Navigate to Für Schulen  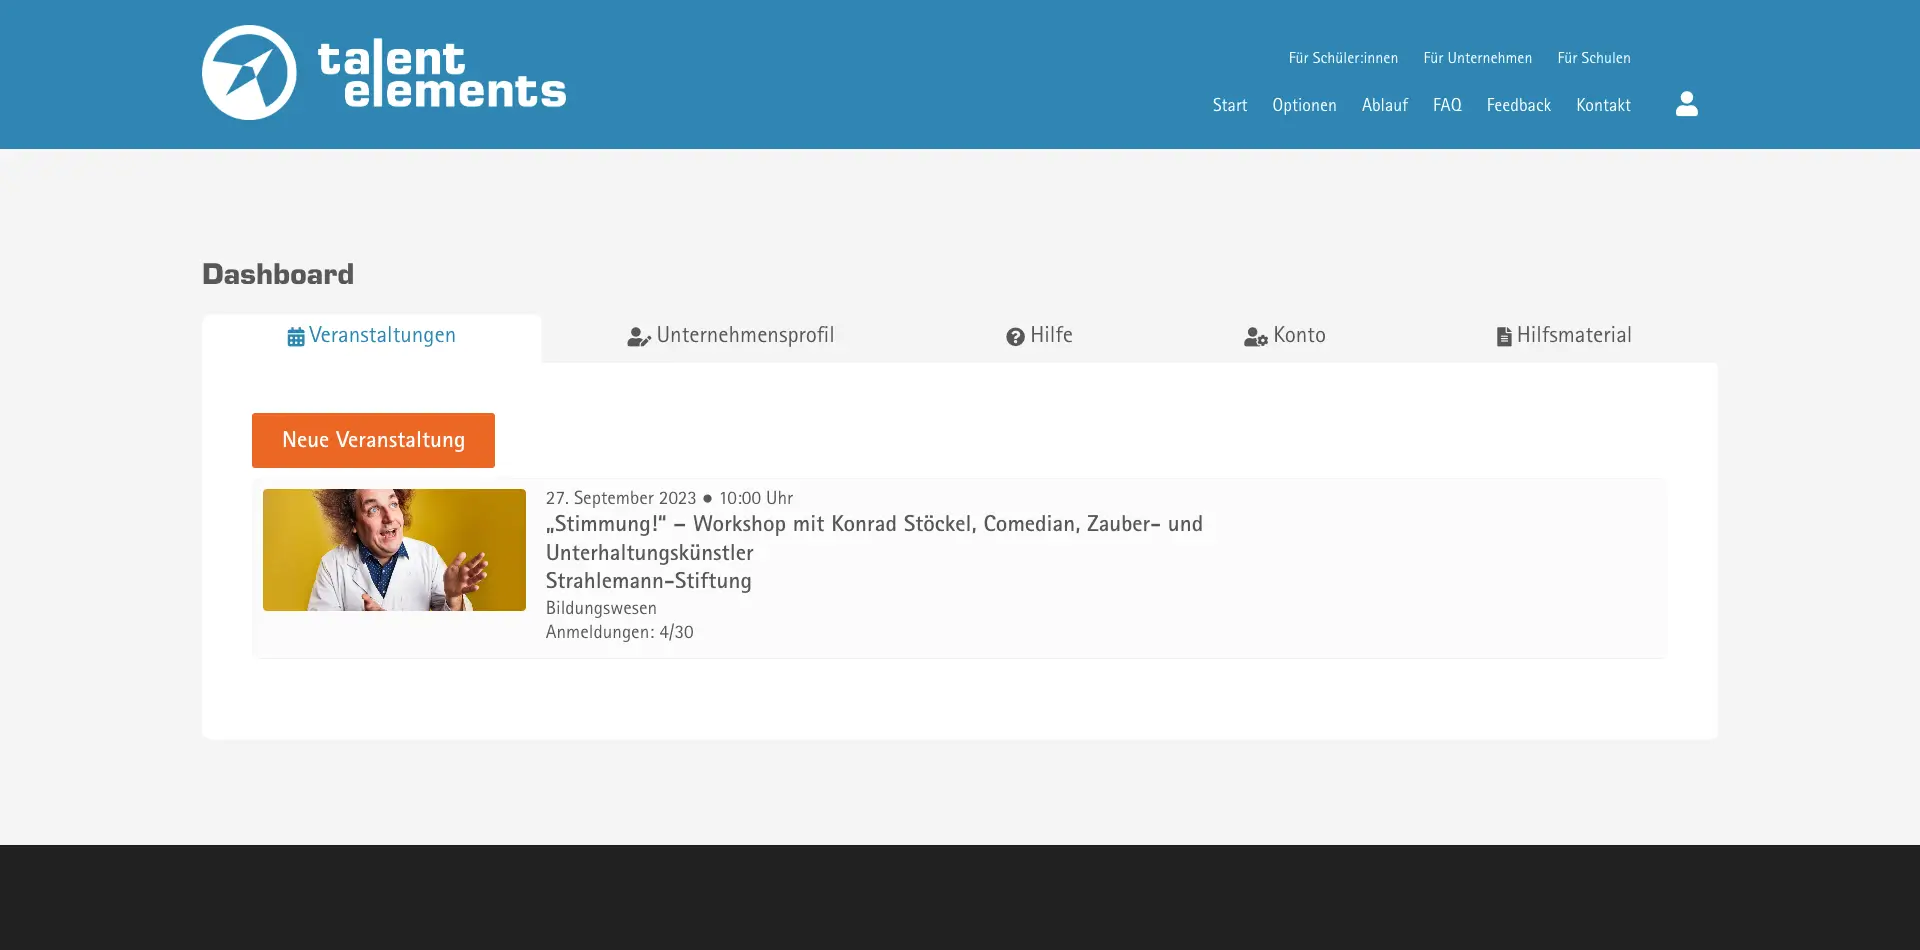pyautogui.click(x=1593, y=58)
